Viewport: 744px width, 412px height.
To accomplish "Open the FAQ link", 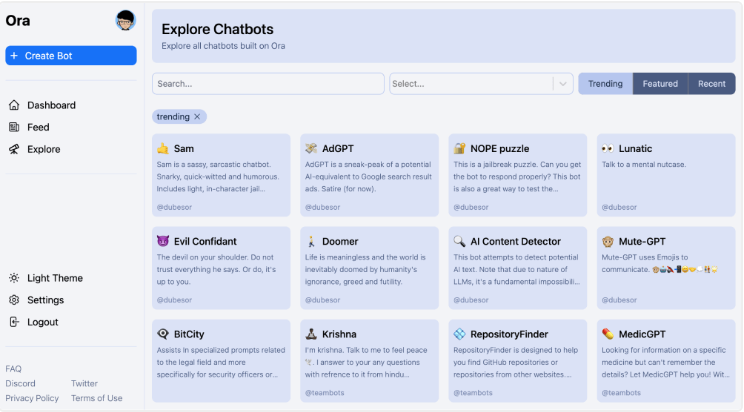I will pyautogui.click(x=13, y=369).
